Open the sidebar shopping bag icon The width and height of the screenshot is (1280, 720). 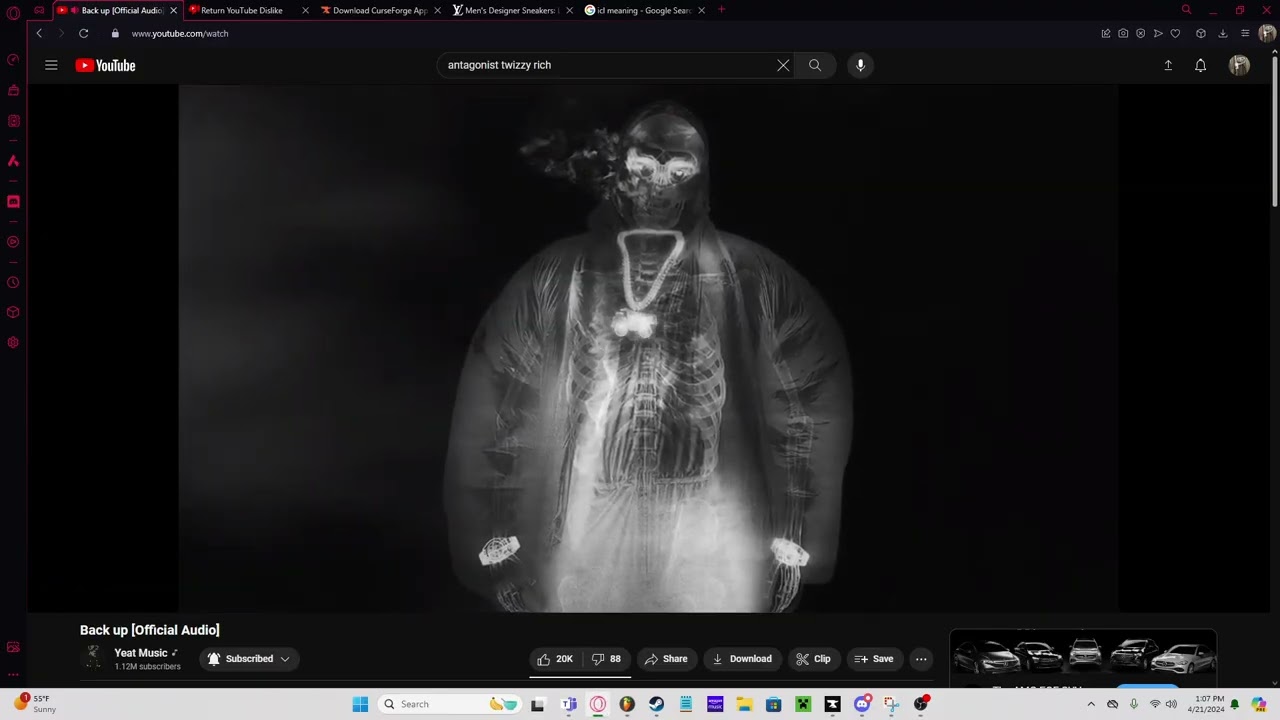click(x=13, y=90)
